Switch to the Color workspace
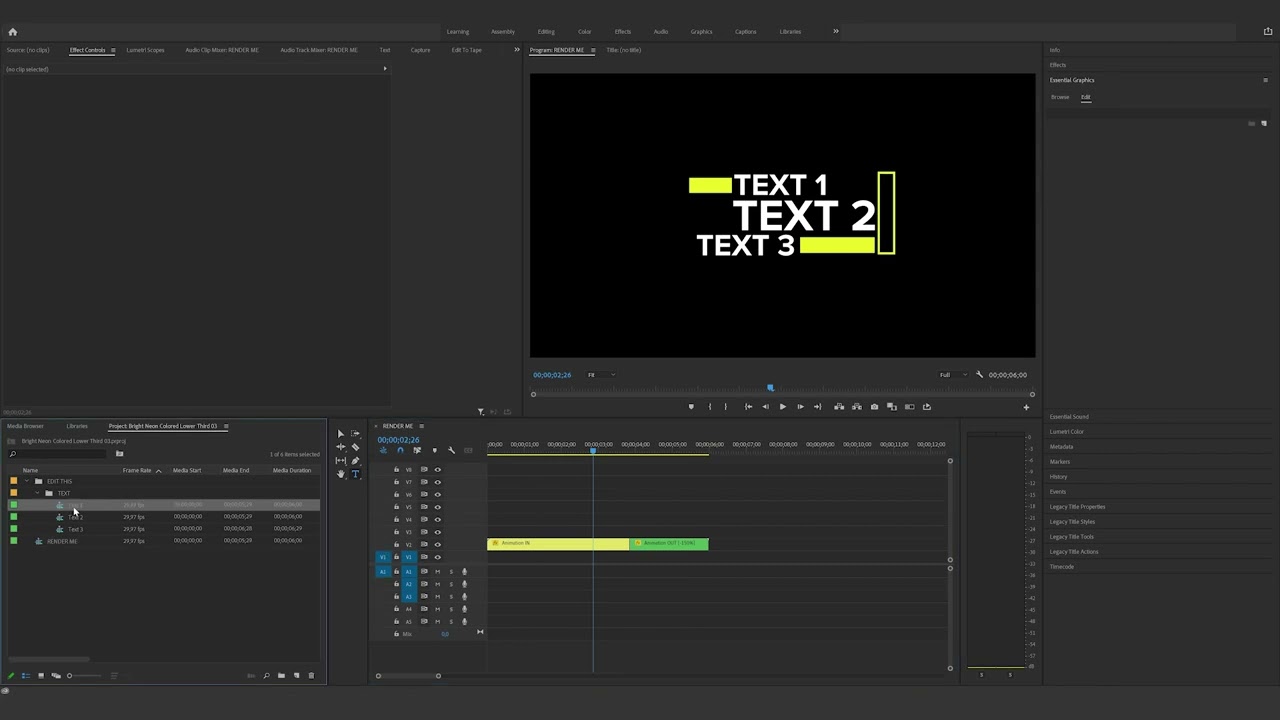 pyautogui.click(x=584, y=31)
